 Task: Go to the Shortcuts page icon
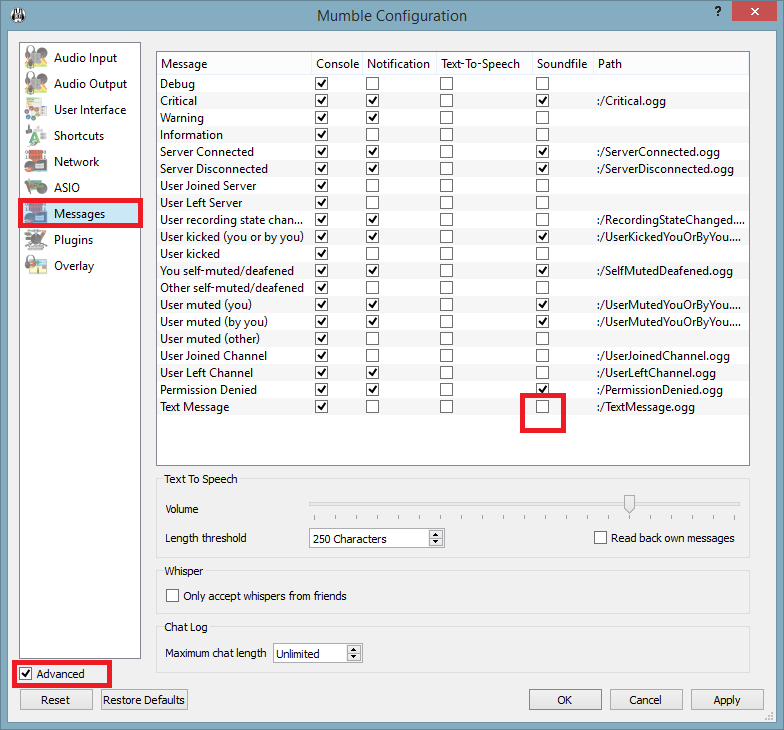(36, 135)
